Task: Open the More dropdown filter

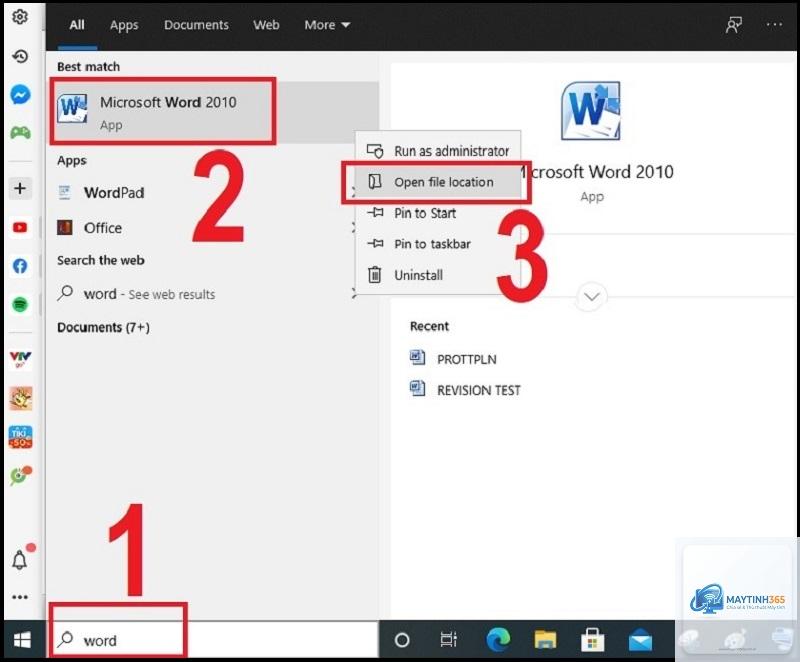Action: 327,25
